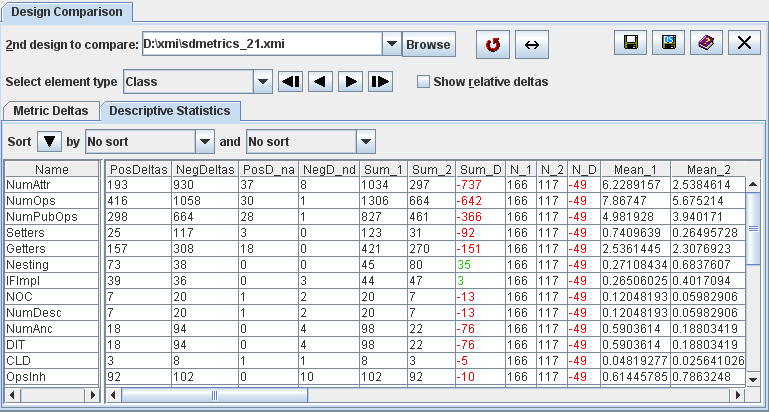
Task: Click left arrow of table horizontal scrollbar
Action: pyautogui.click(x=114, y=395)
